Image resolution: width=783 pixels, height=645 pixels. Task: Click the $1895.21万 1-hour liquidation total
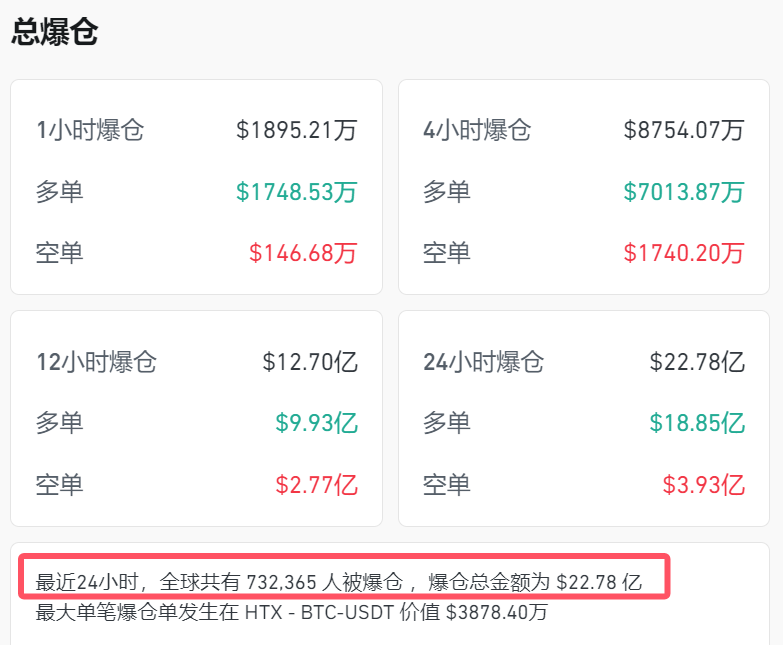pyautogui.click(x=296, y=130)
